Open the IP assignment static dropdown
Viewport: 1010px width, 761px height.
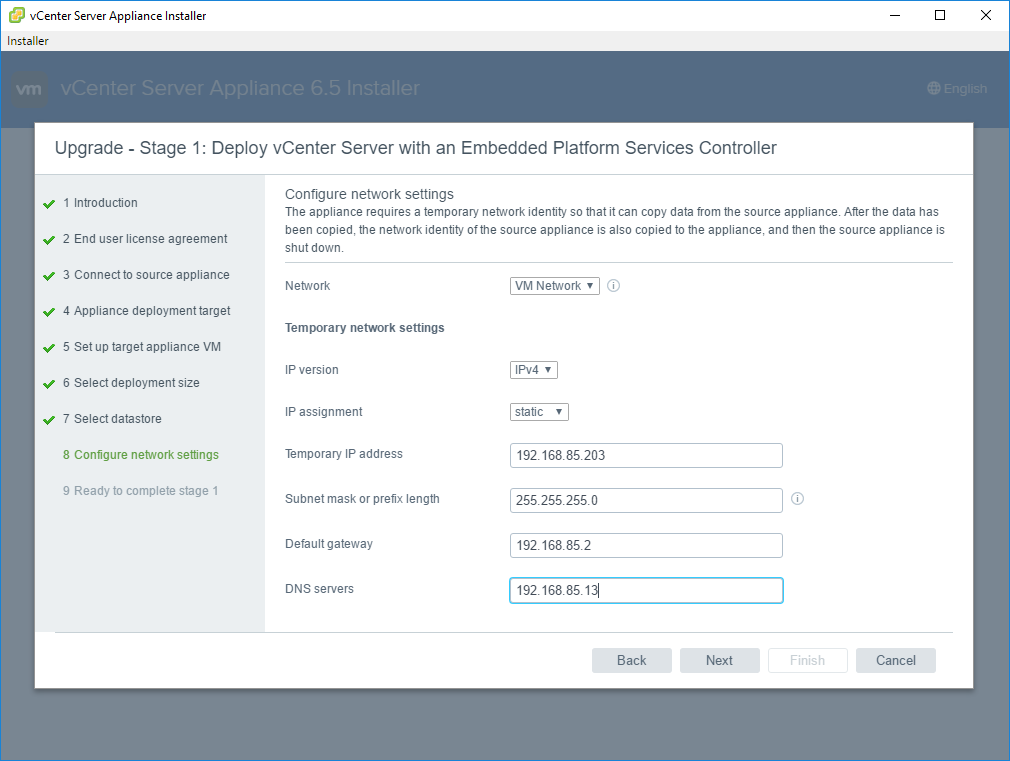539,412
